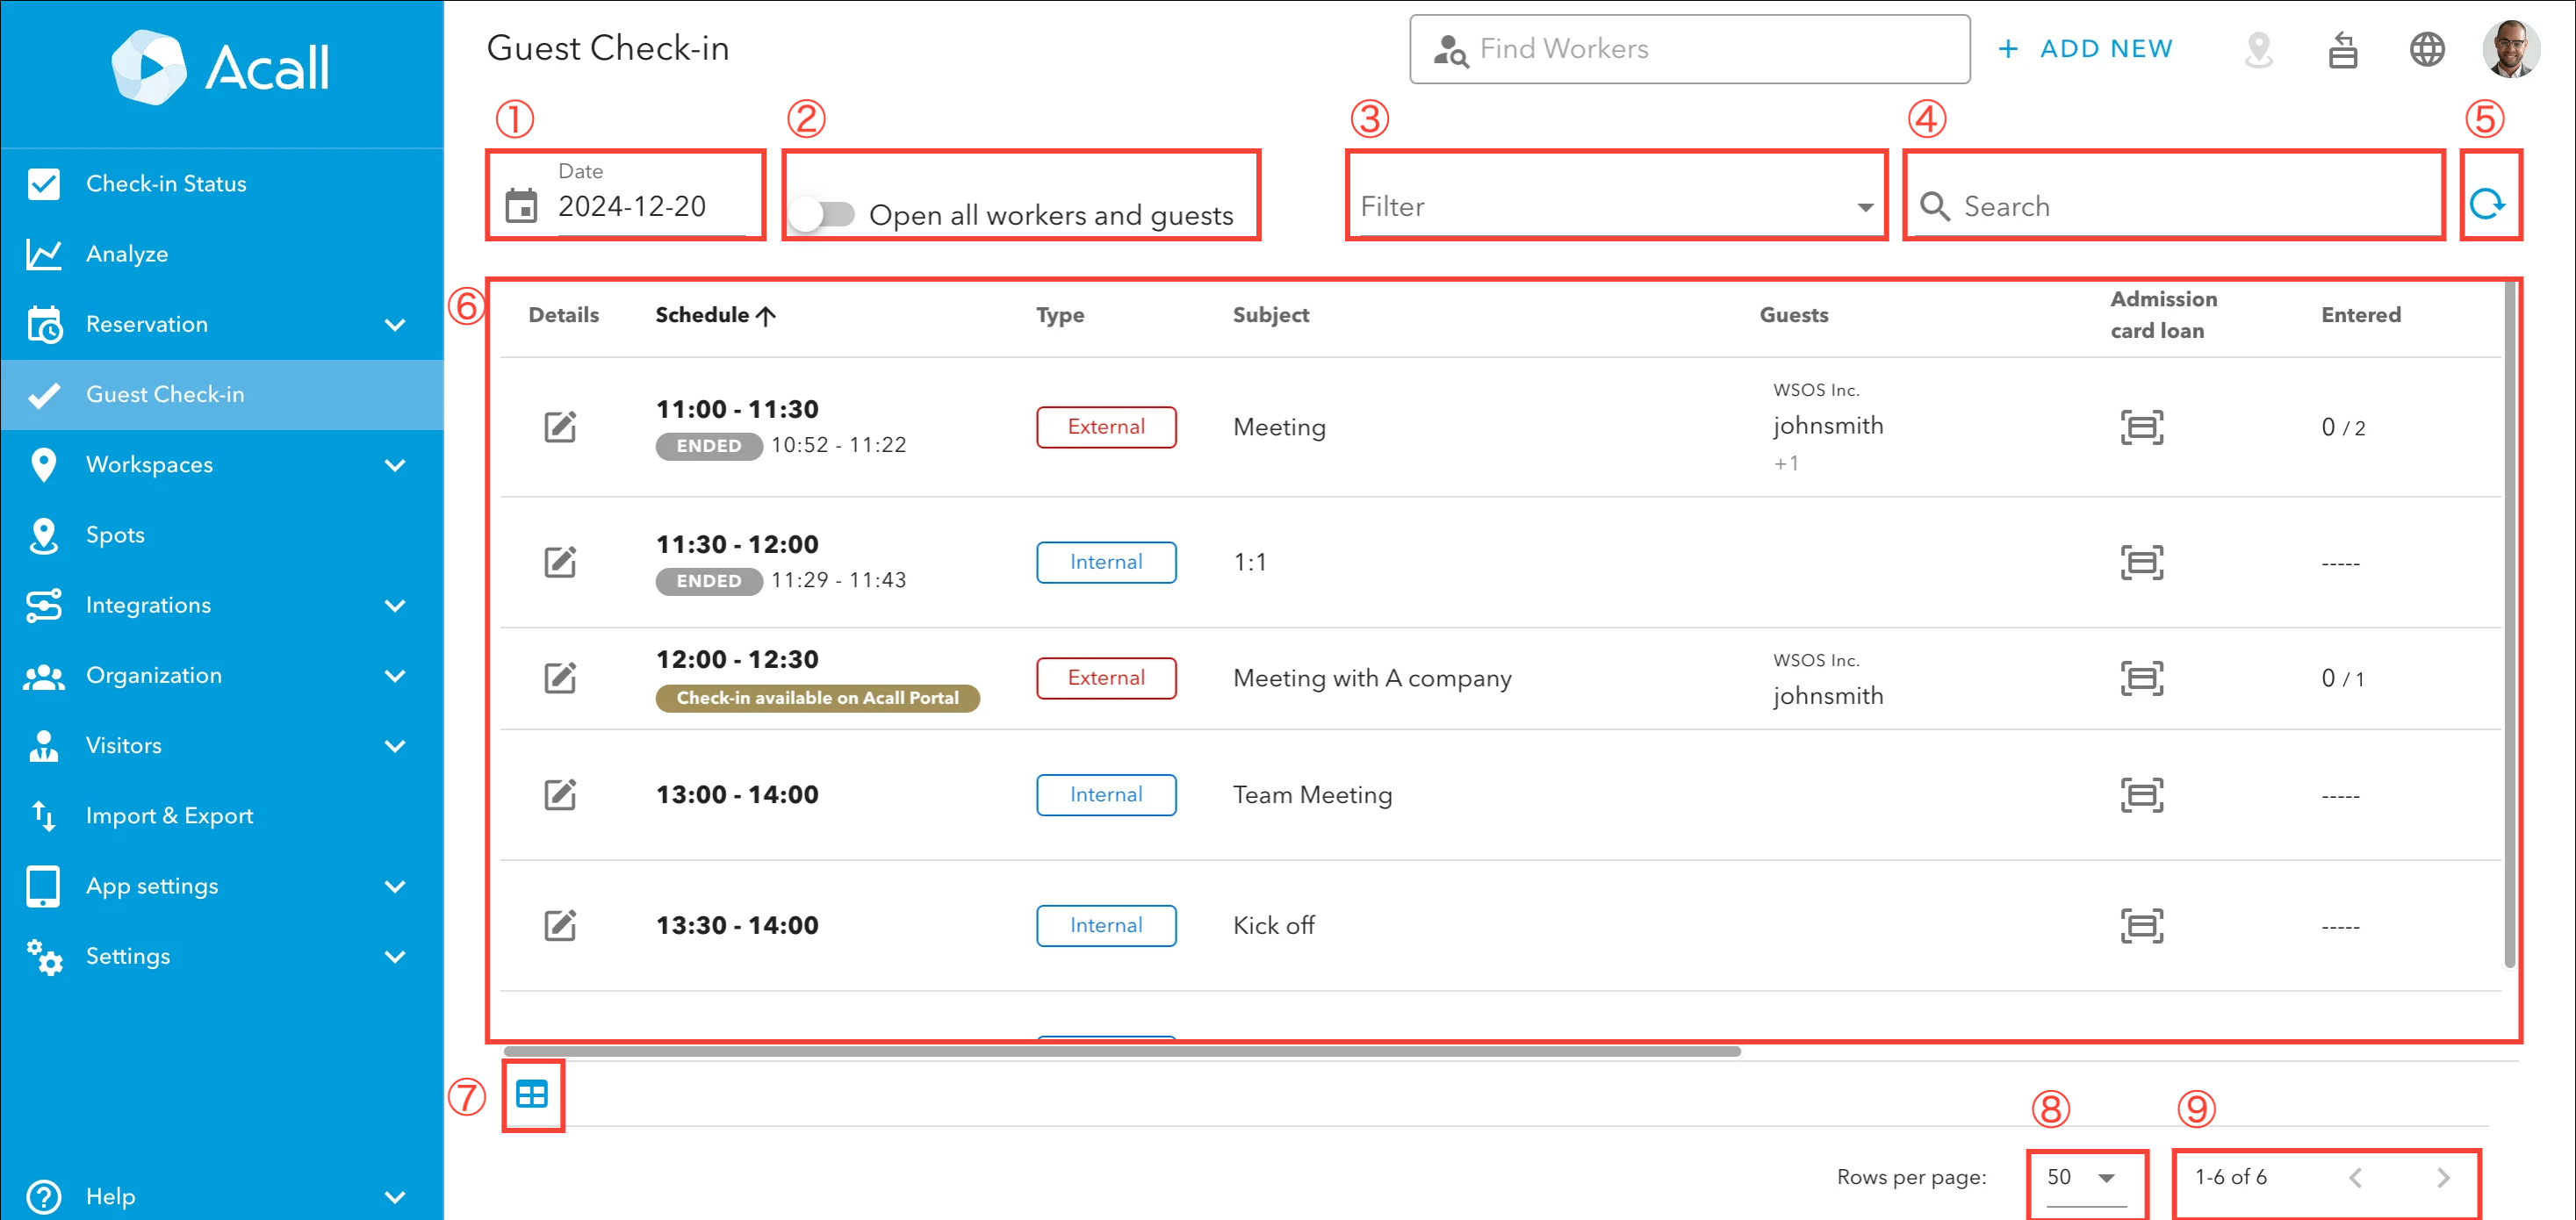Screen dimensions: 2576x1220
Task: Toggle Open all workers and guests switch
Action: point(821,214)
